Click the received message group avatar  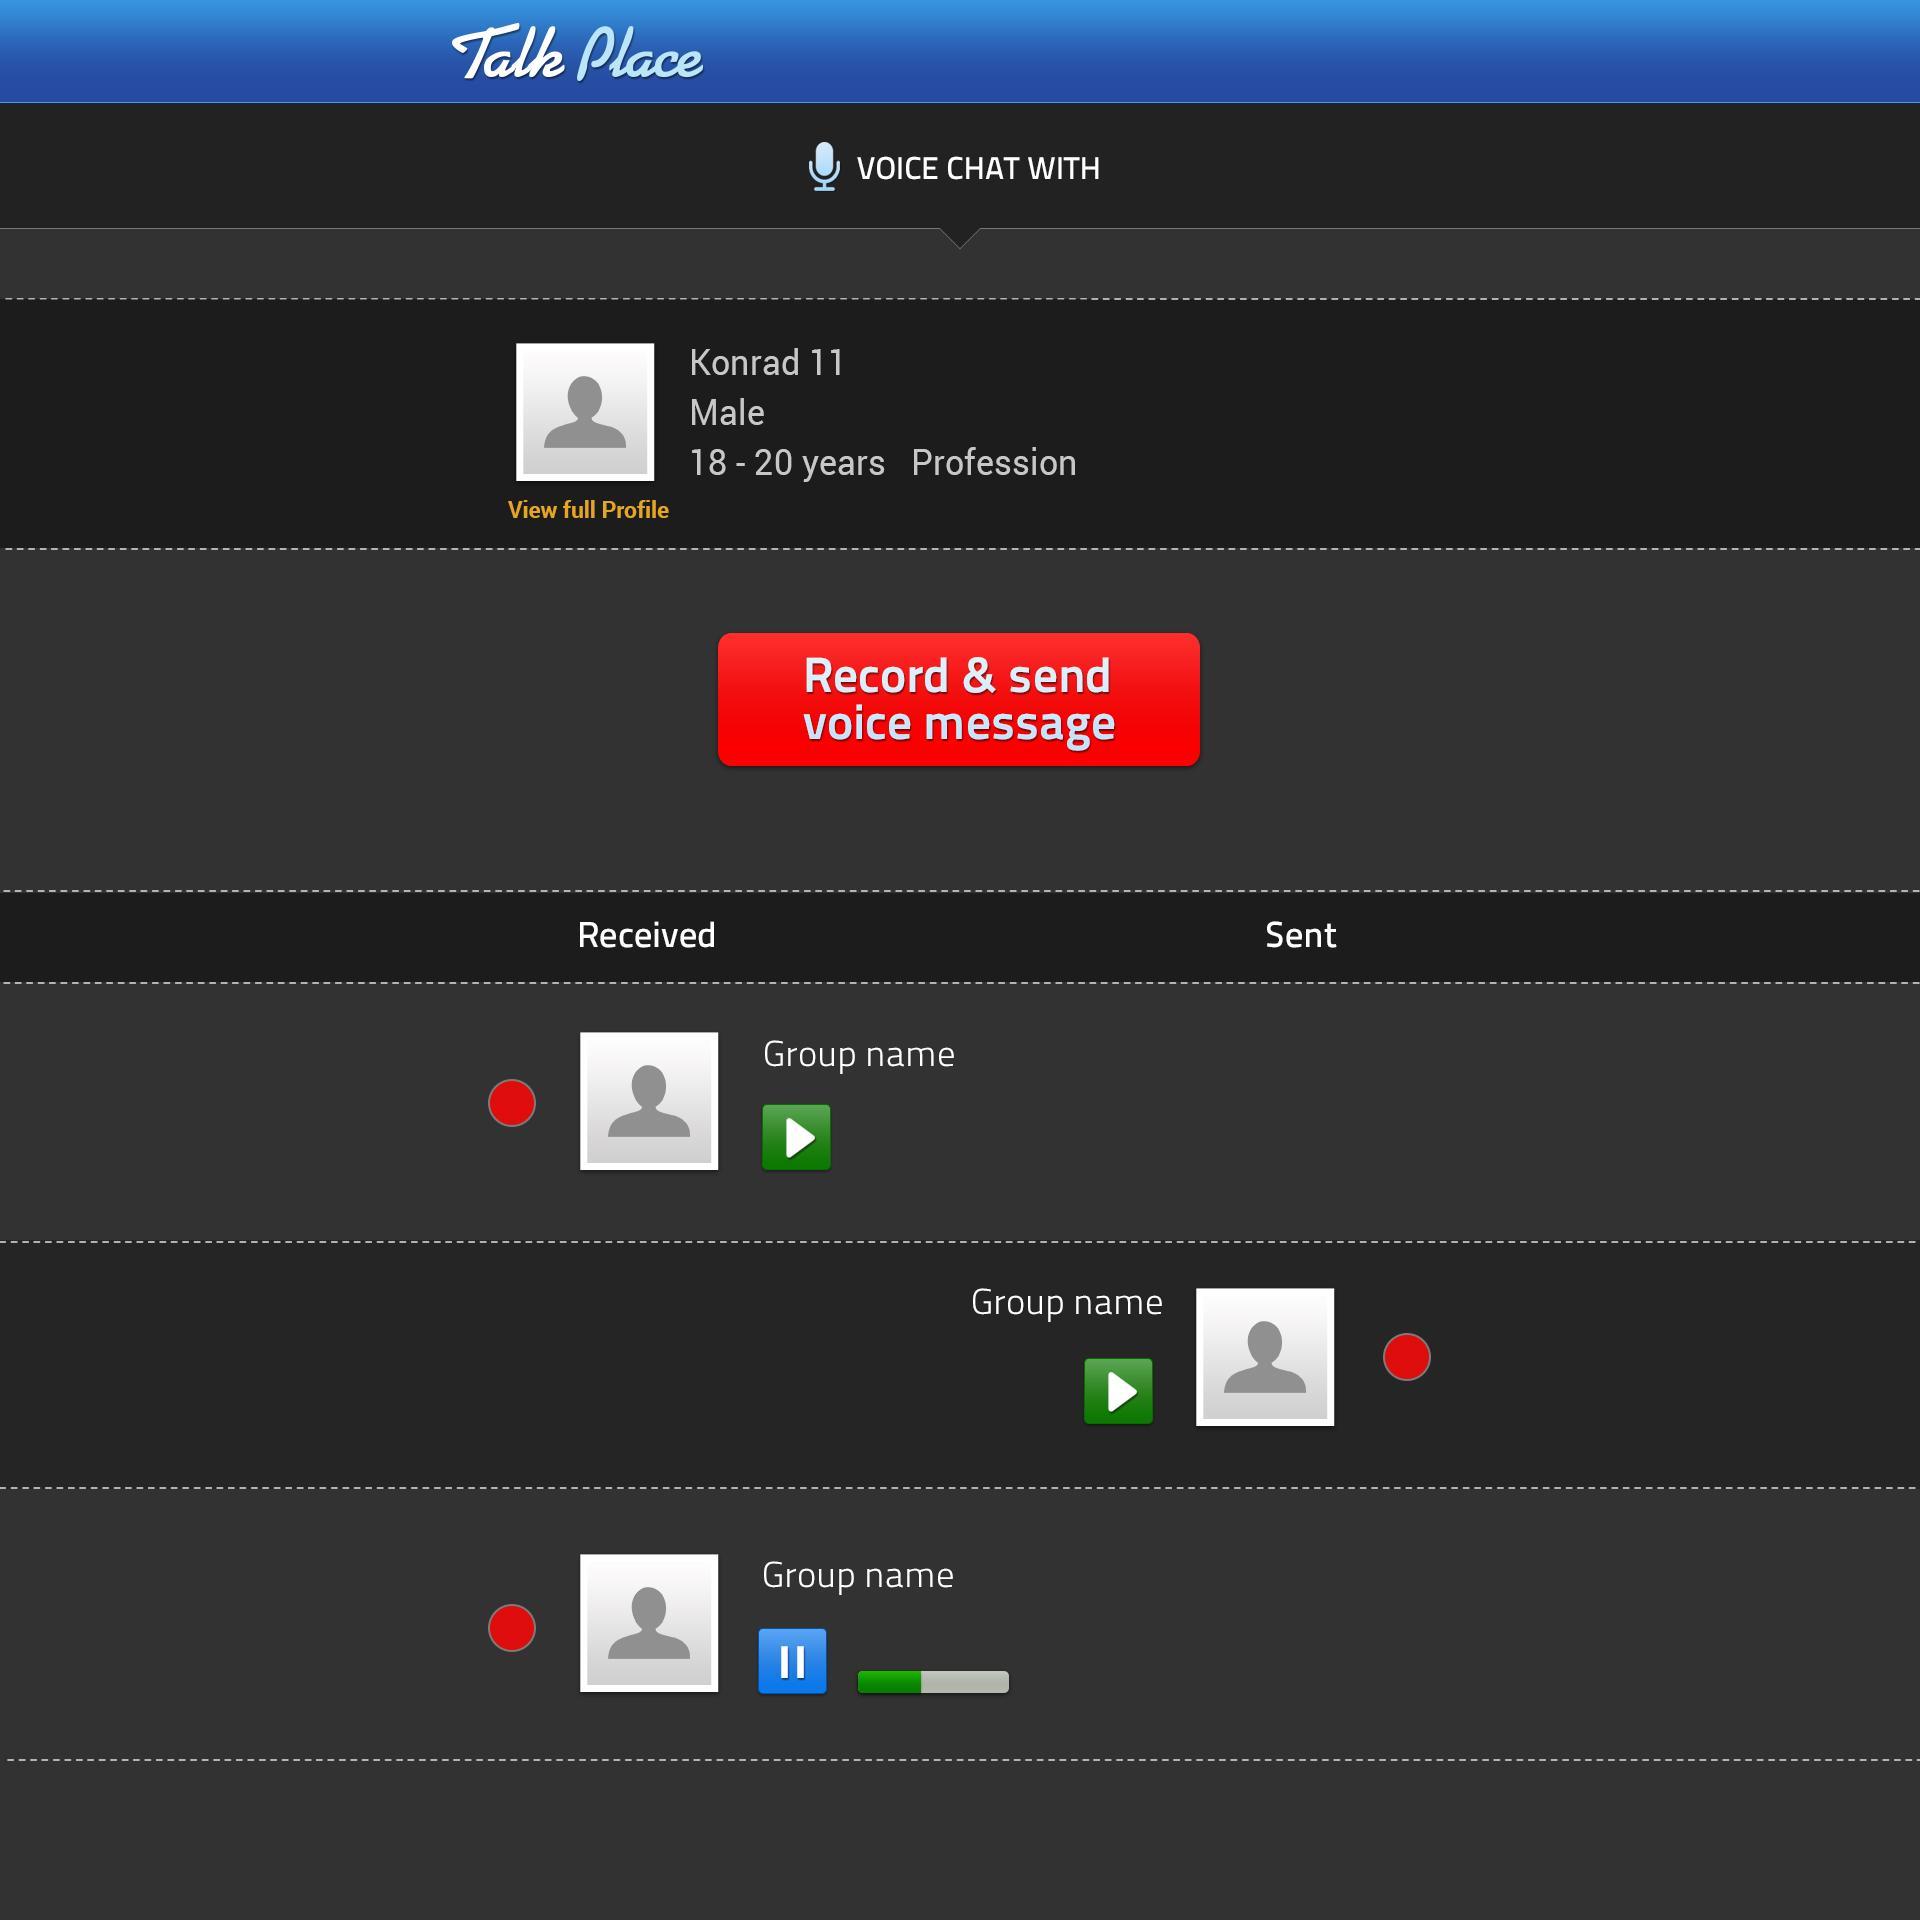[649, 1101]
